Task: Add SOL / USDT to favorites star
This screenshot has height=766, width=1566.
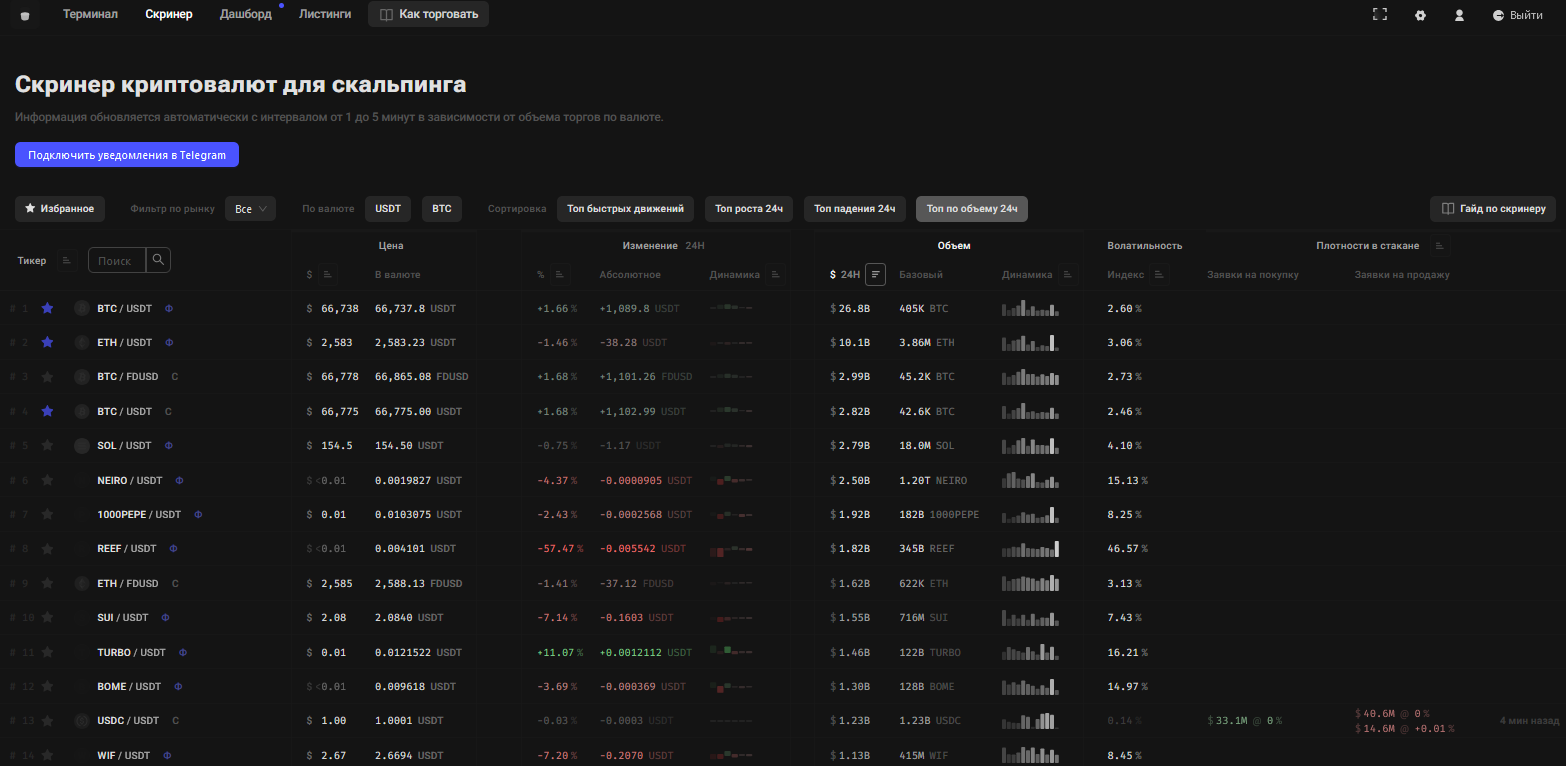Action: pyautogui.click(x=47, y=445)
